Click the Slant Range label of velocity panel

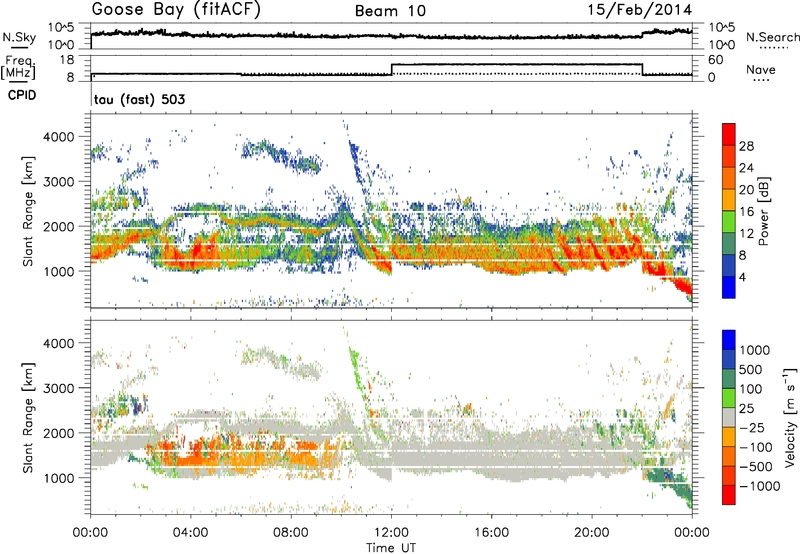point(28,417)
